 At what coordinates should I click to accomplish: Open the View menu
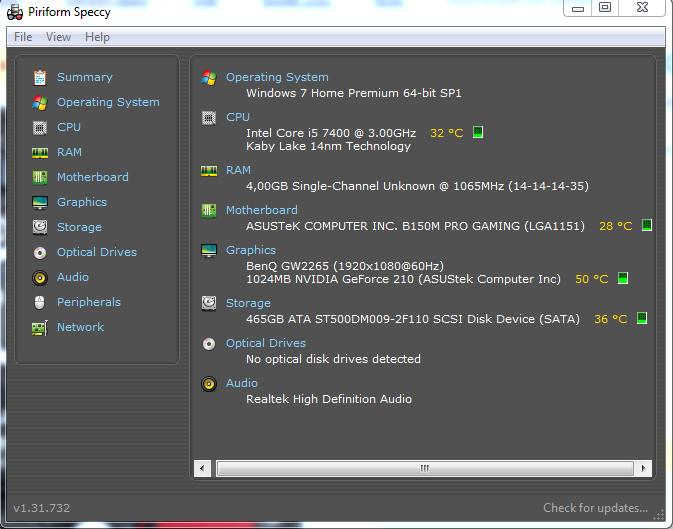click(58, 37)
